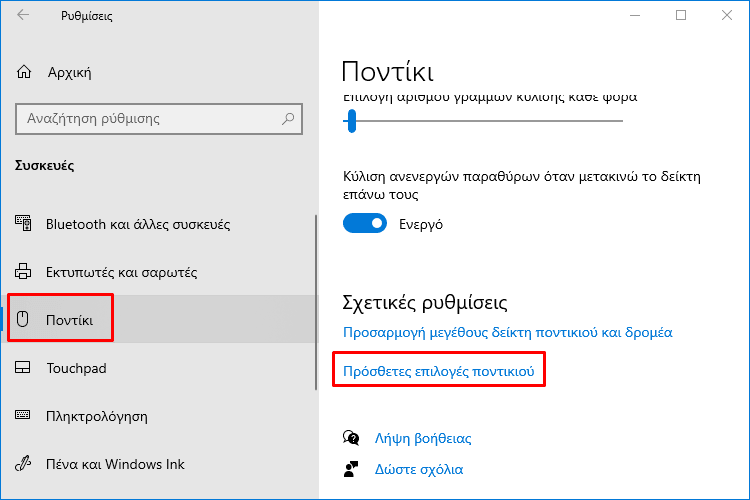Open Πρόσθετες επιλογές ποντικιού link

point(439,371)
